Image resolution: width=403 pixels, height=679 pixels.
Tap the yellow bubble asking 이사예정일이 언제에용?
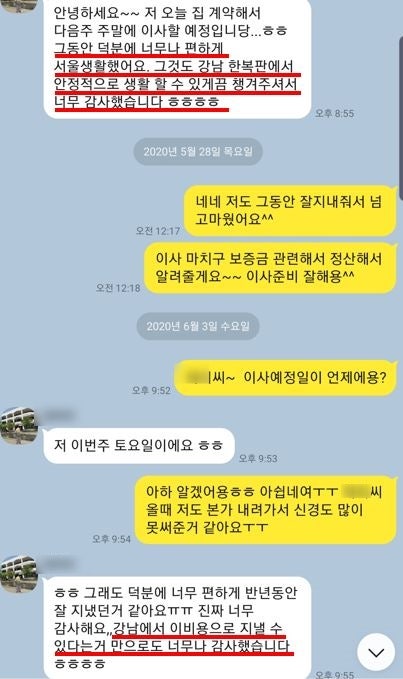point(285,378)
